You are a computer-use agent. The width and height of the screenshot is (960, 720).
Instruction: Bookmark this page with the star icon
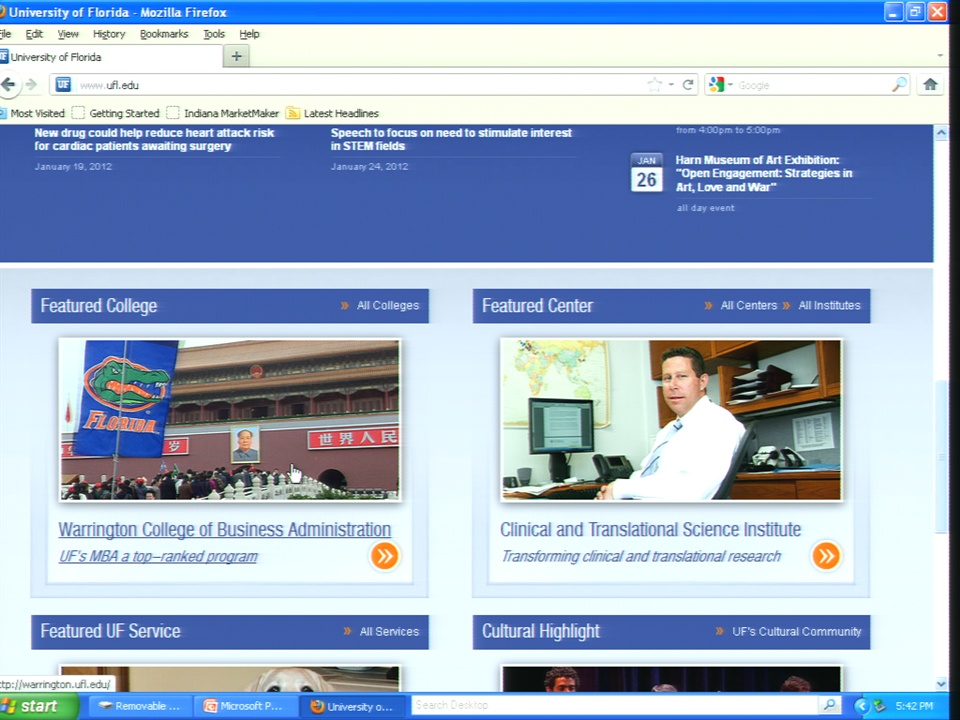[654, 84]
